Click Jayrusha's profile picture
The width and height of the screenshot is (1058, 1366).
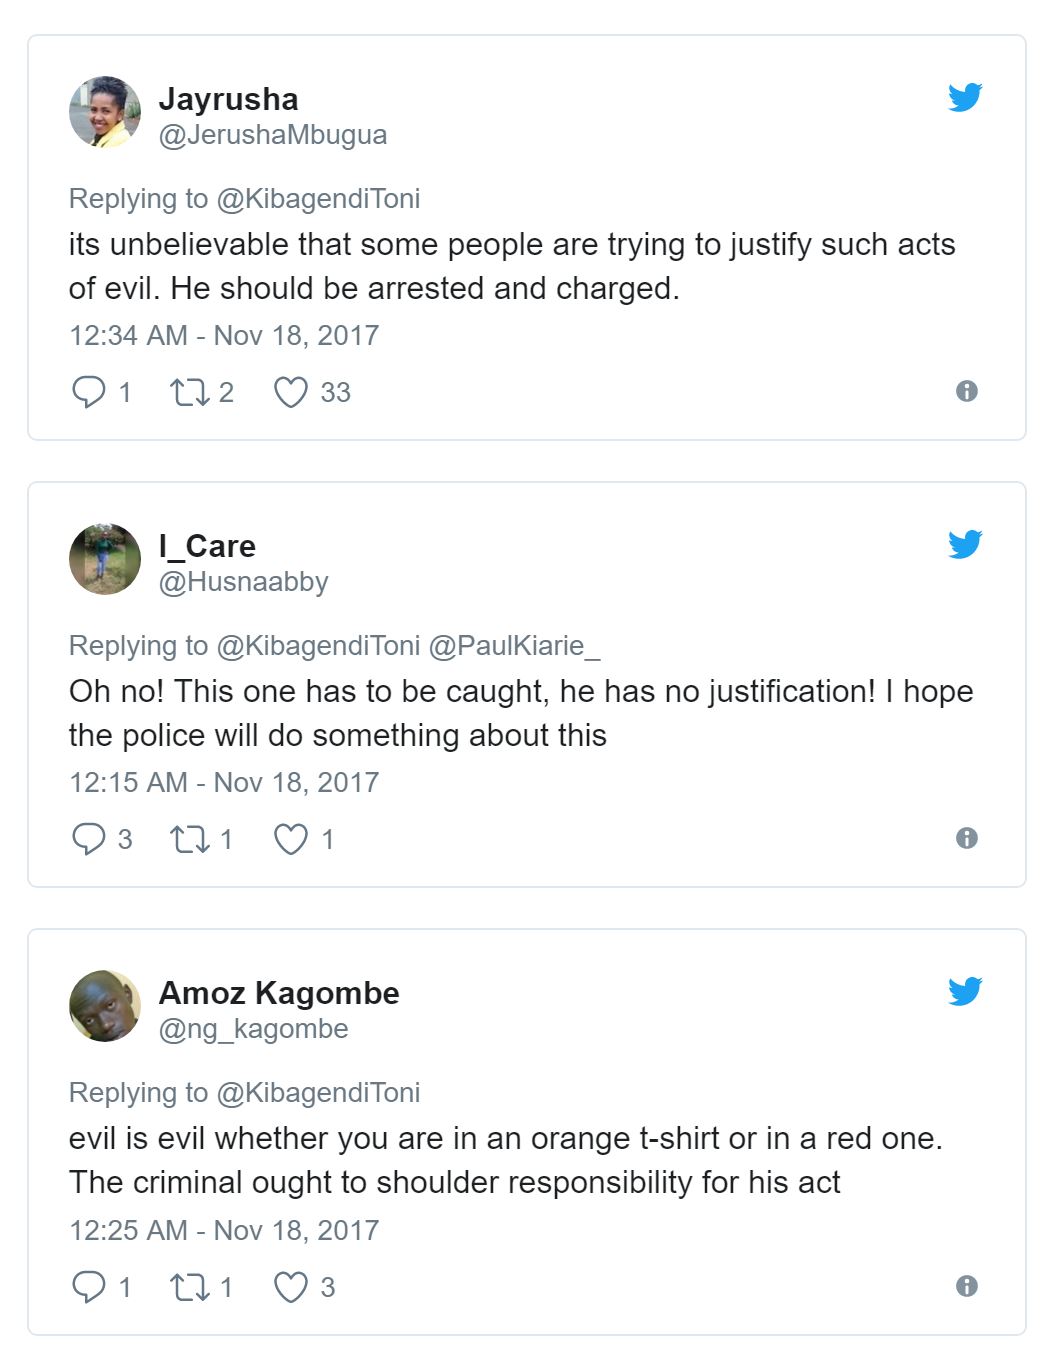click(105, 112)
